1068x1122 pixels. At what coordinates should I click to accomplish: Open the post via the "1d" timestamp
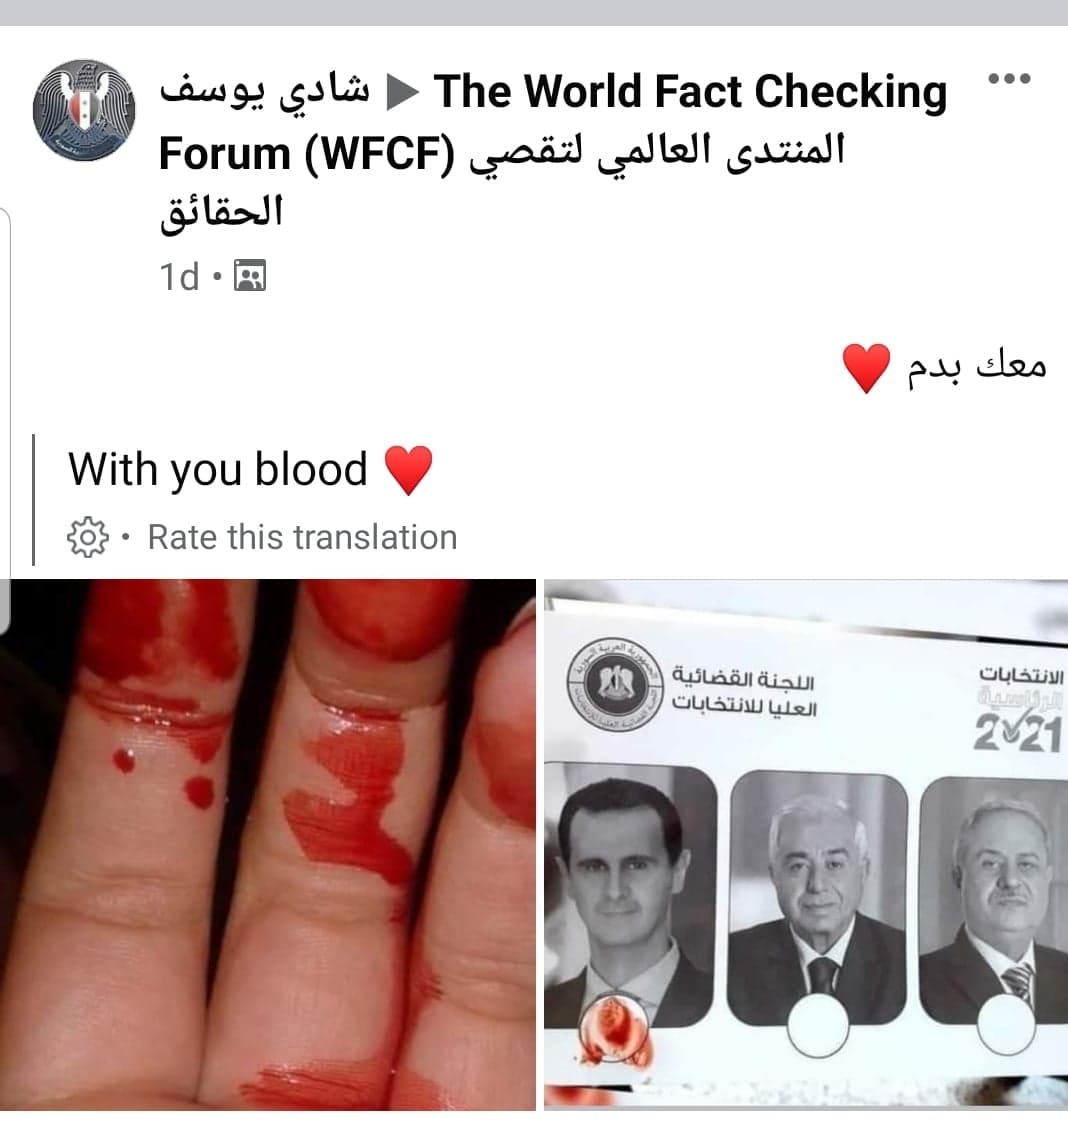pos(179,276)
